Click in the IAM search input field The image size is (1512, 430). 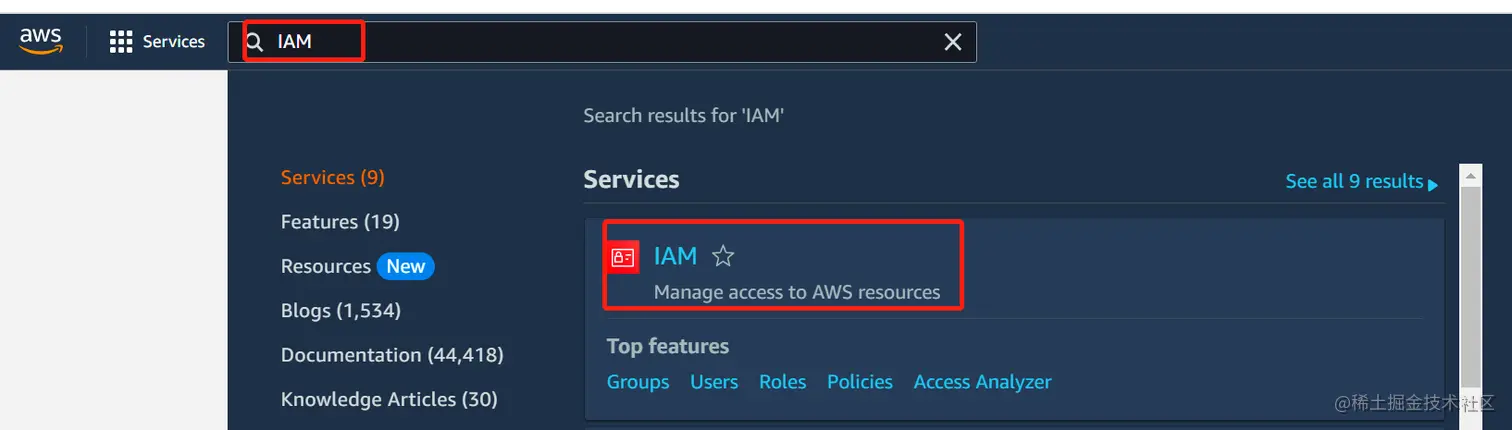pos(600,42)
